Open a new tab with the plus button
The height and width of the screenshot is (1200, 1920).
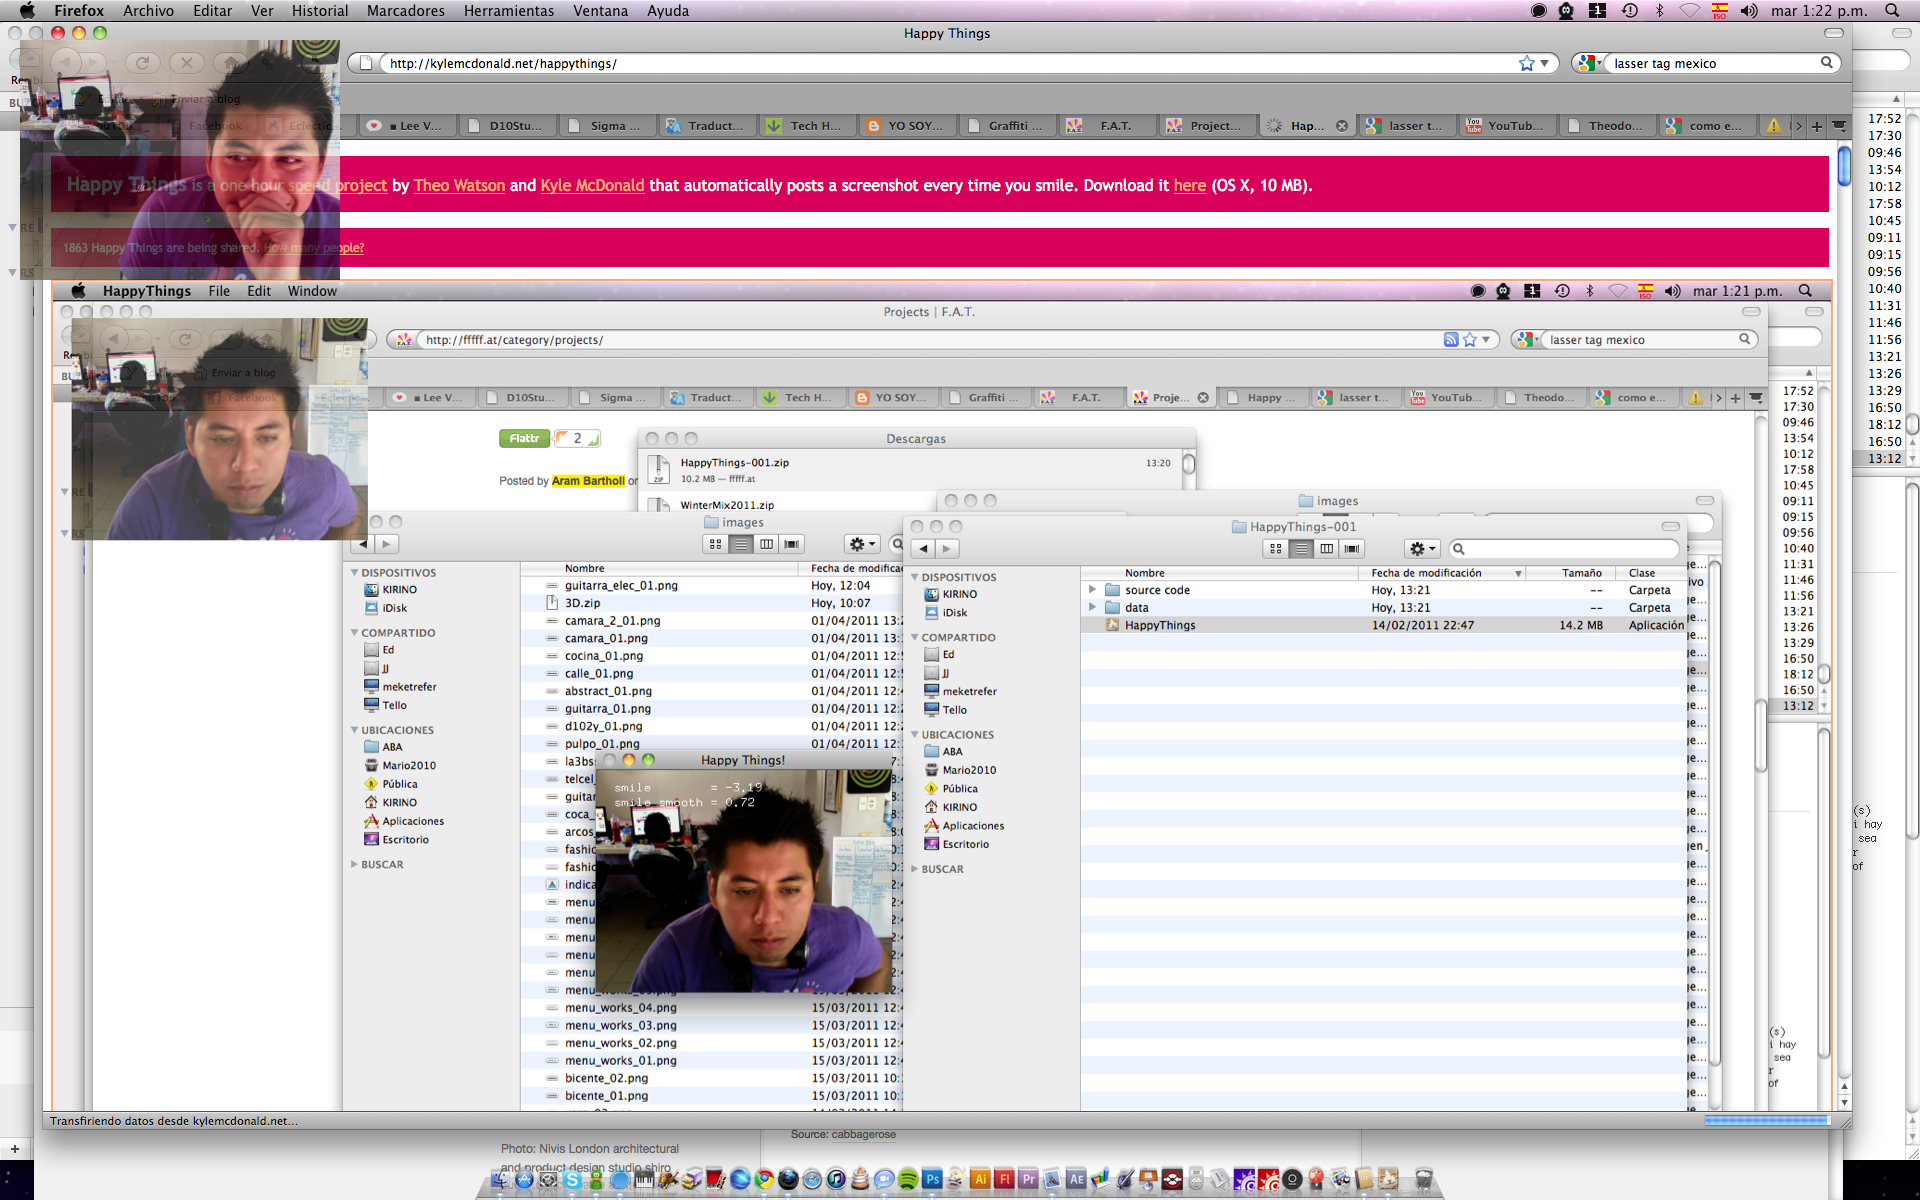1817,126
